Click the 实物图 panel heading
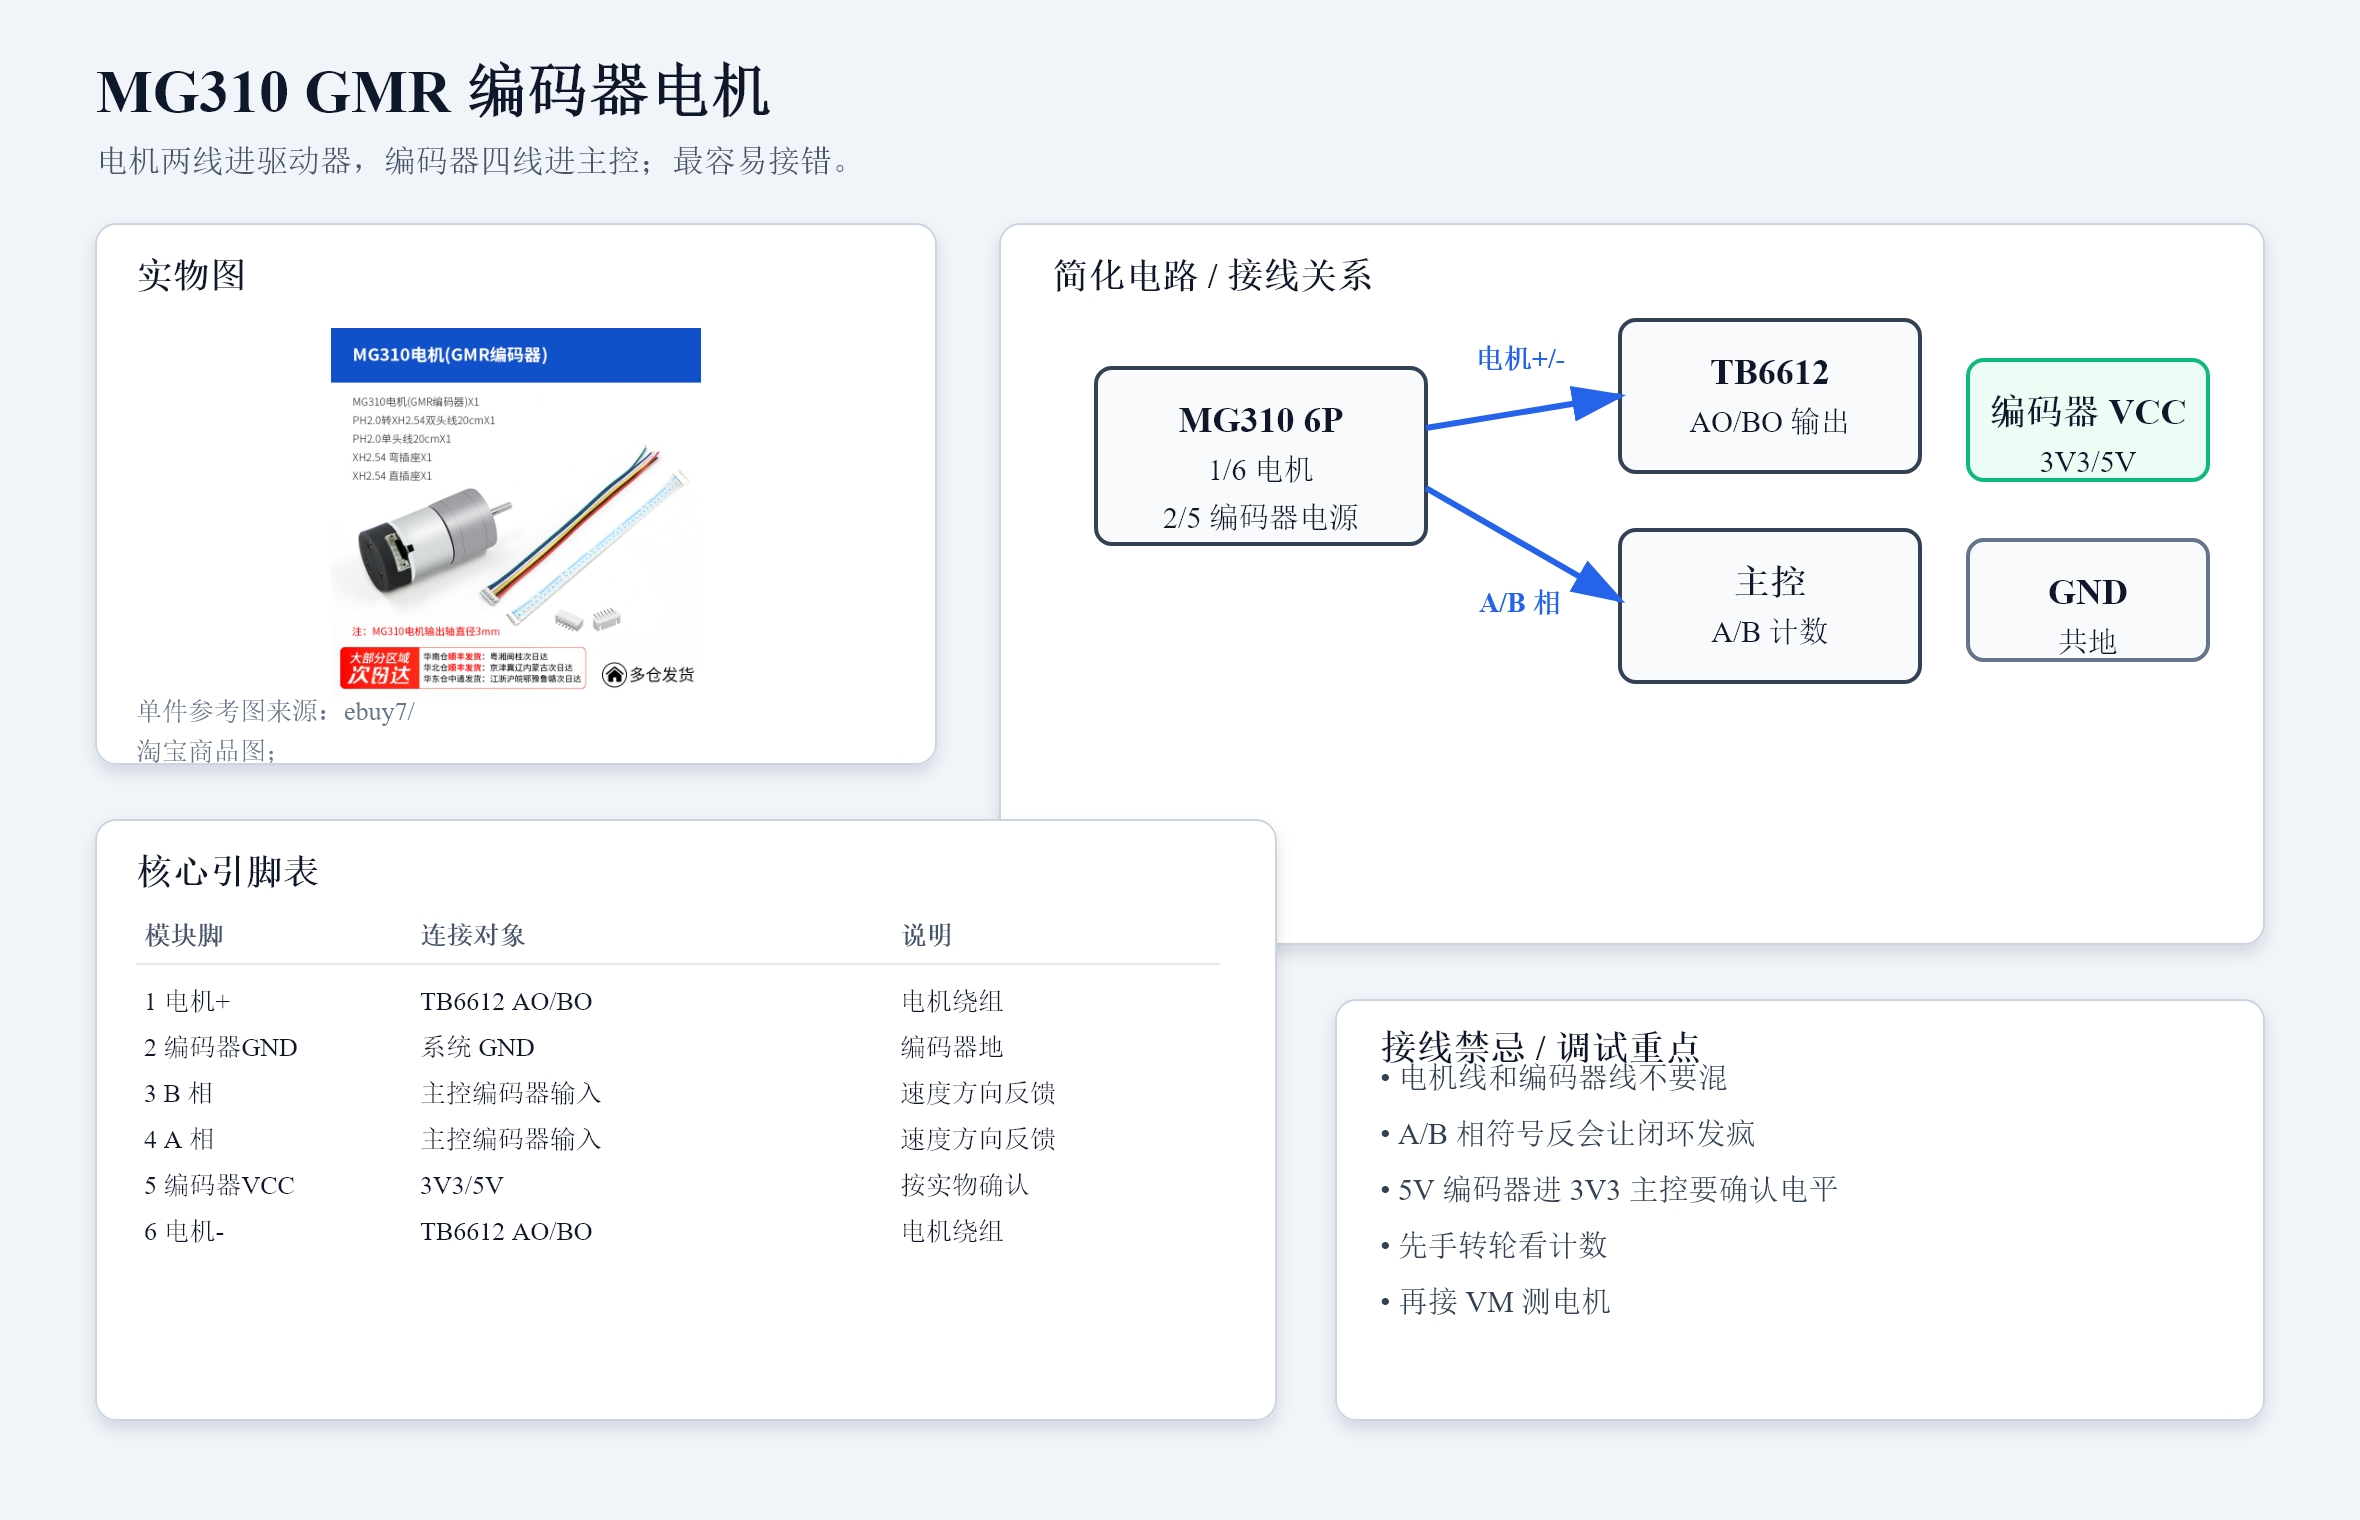The image size is (2360, 1520). 191,275
